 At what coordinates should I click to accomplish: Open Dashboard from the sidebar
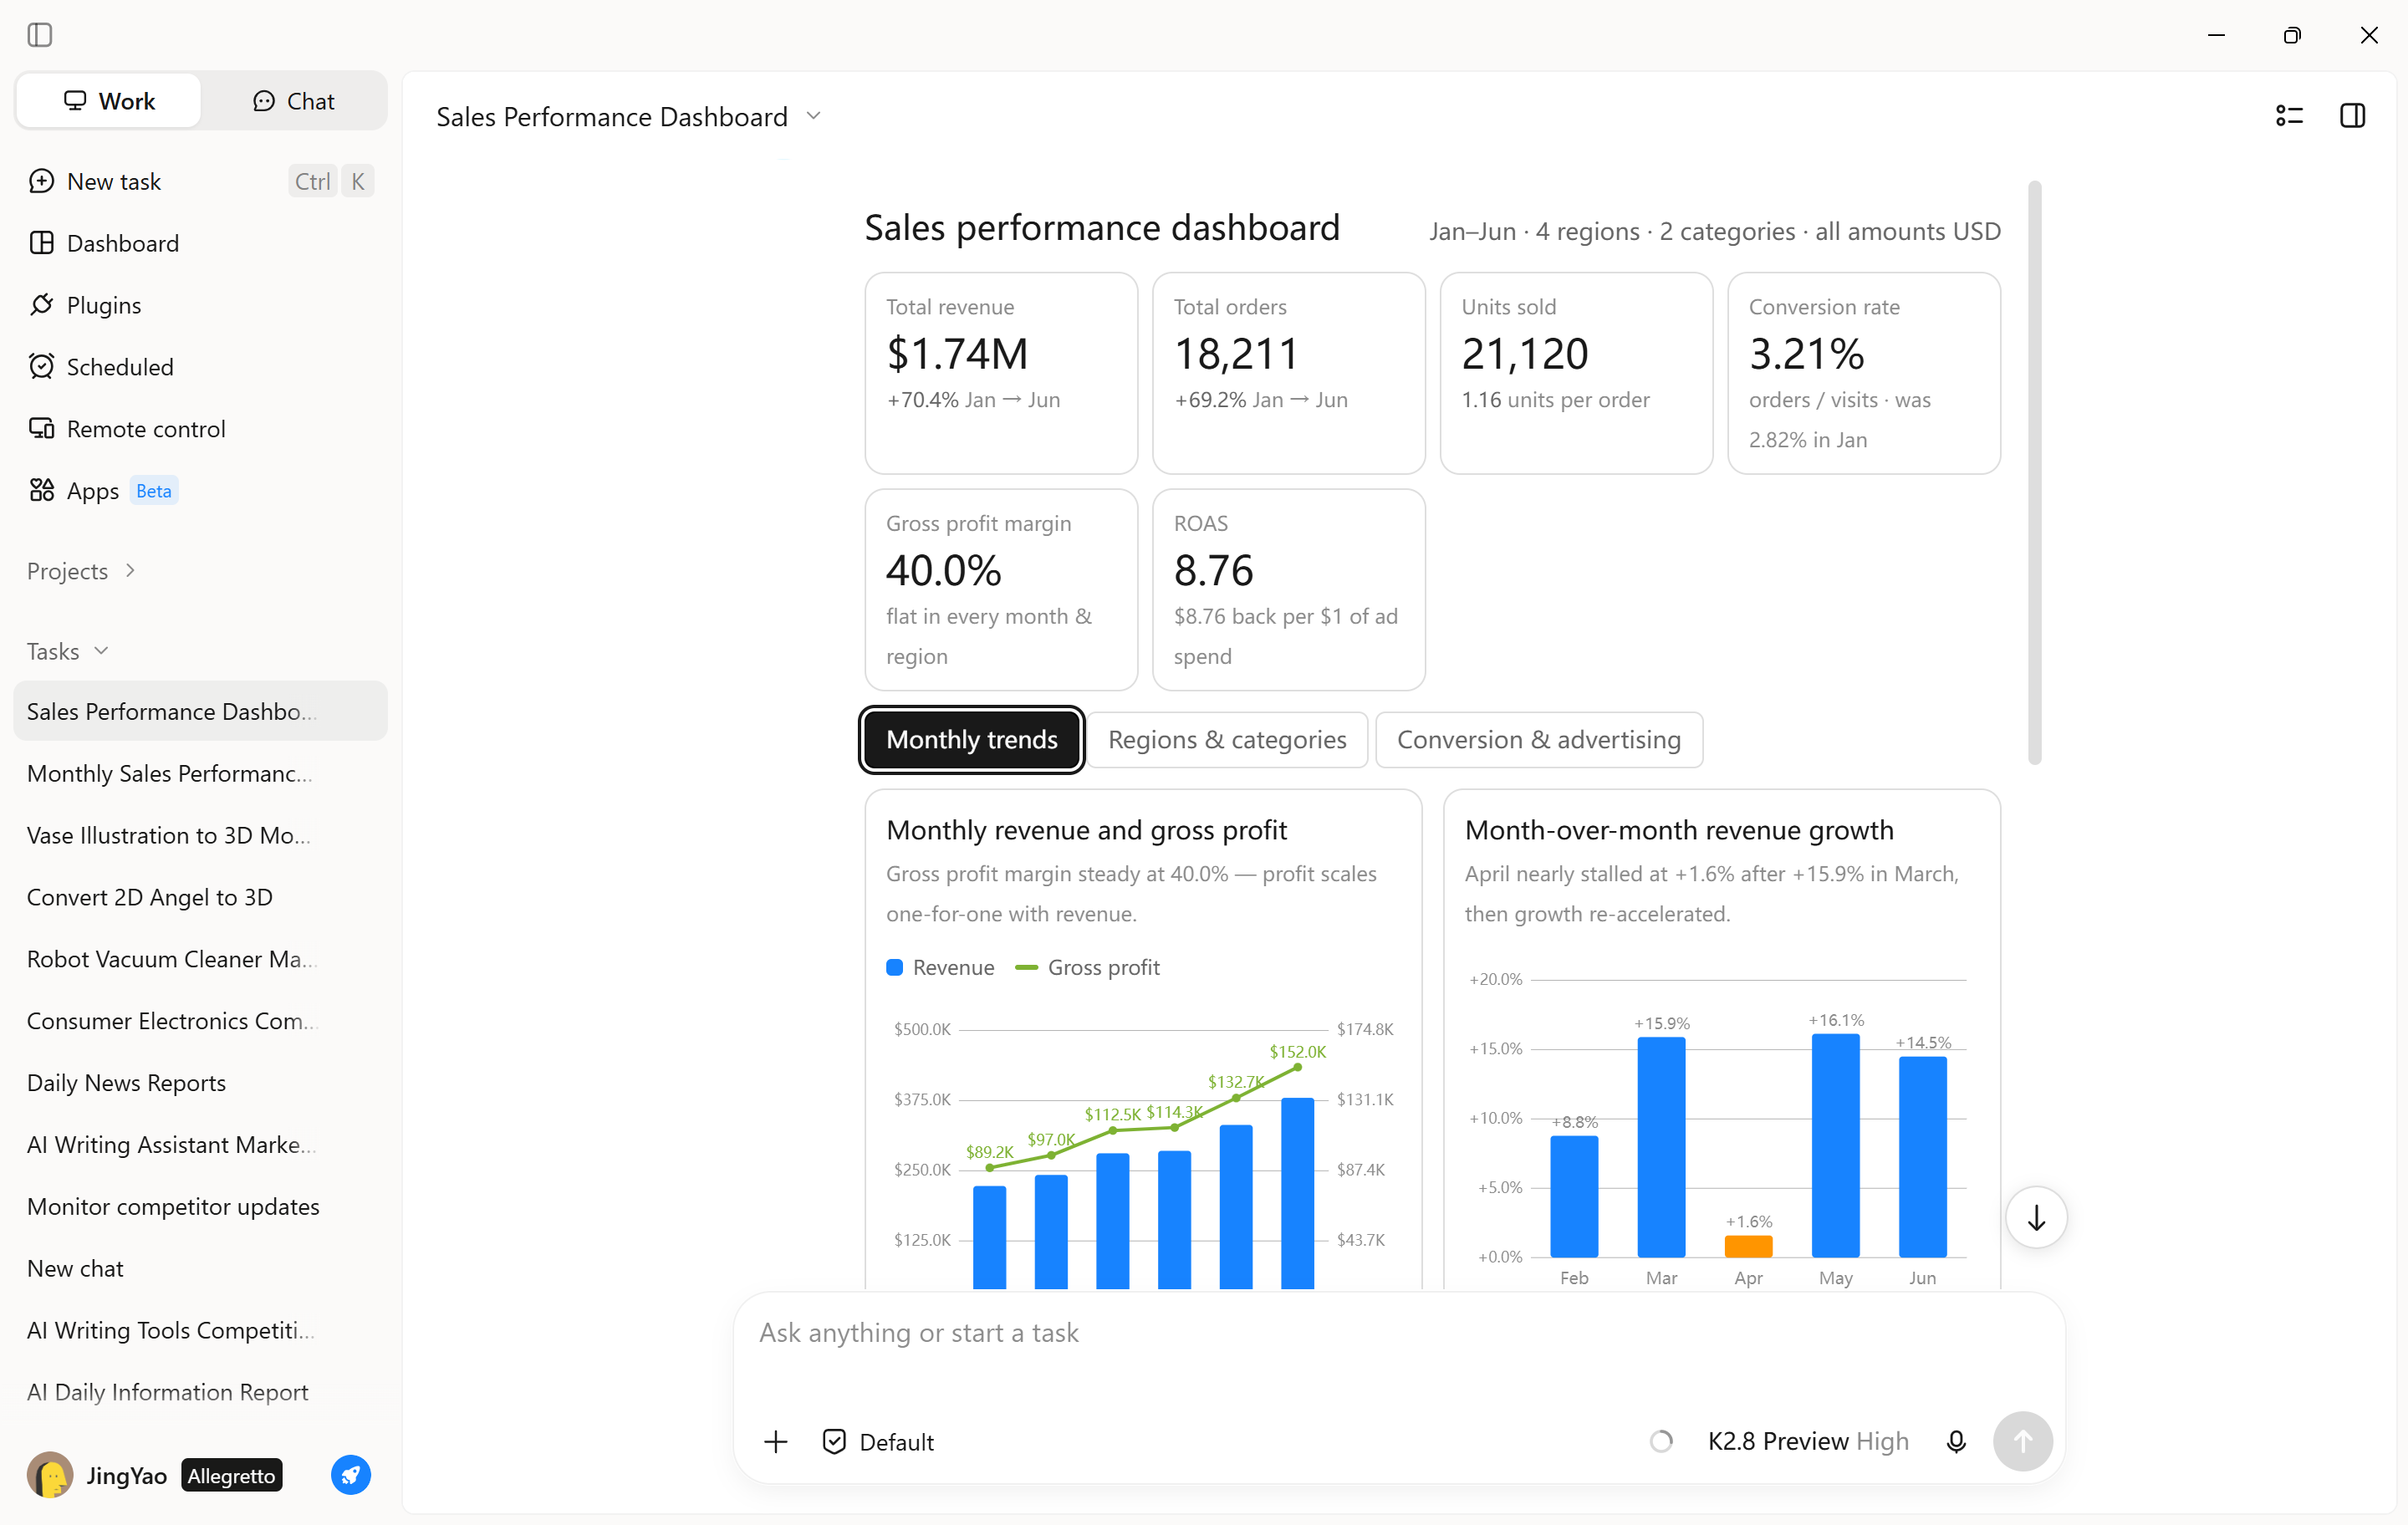(200, 243)
